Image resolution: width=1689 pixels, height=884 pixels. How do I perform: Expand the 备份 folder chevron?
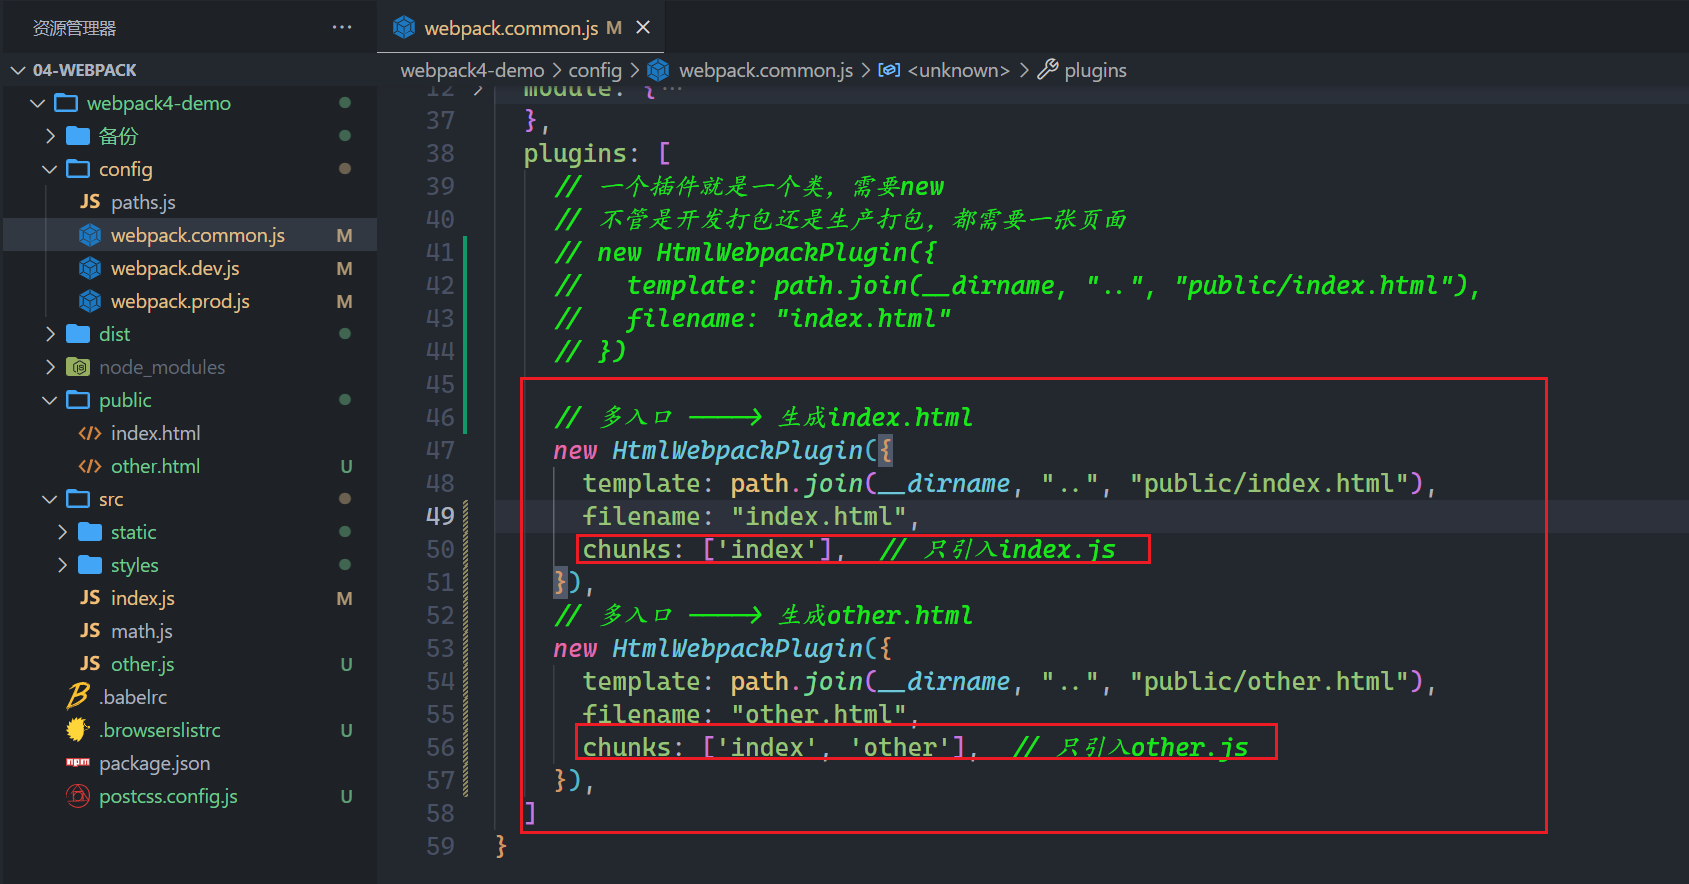tap(50, 136)
